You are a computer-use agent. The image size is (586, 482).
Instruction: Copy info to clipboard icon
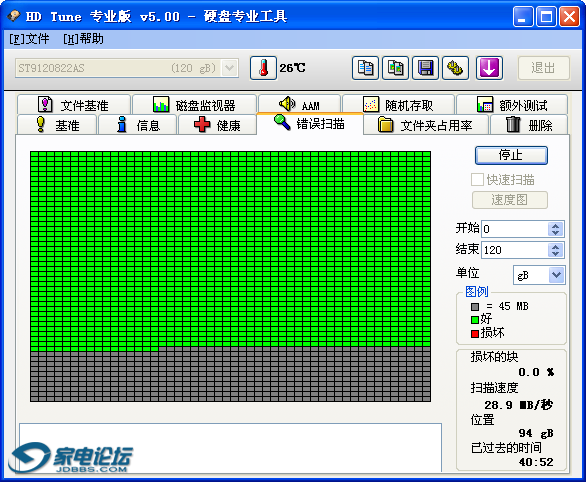pos(365,68)
